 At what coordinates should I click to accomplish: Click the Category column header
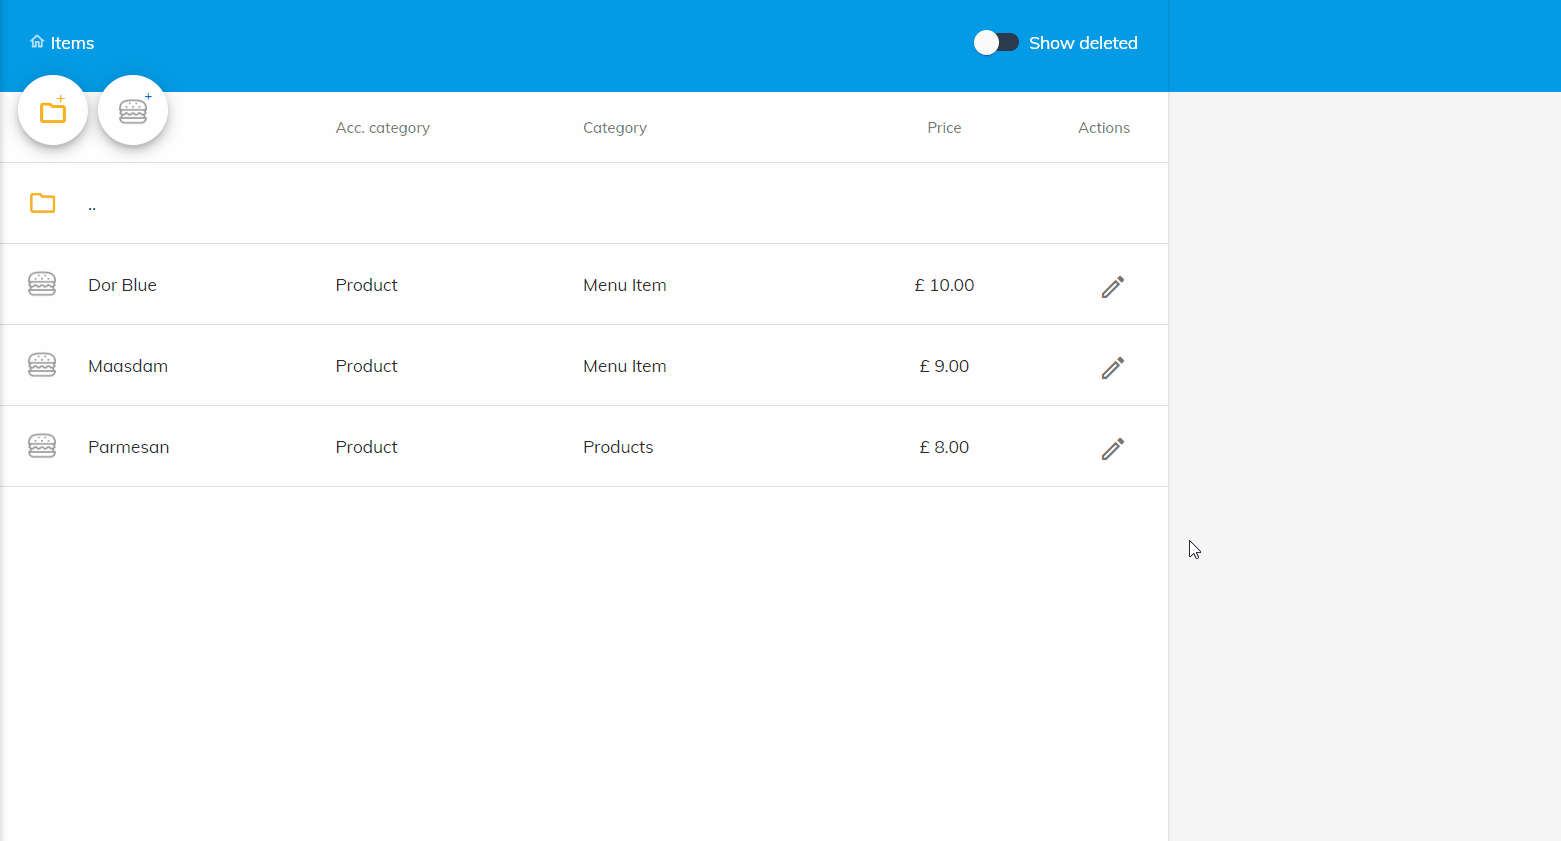[614, 128]
